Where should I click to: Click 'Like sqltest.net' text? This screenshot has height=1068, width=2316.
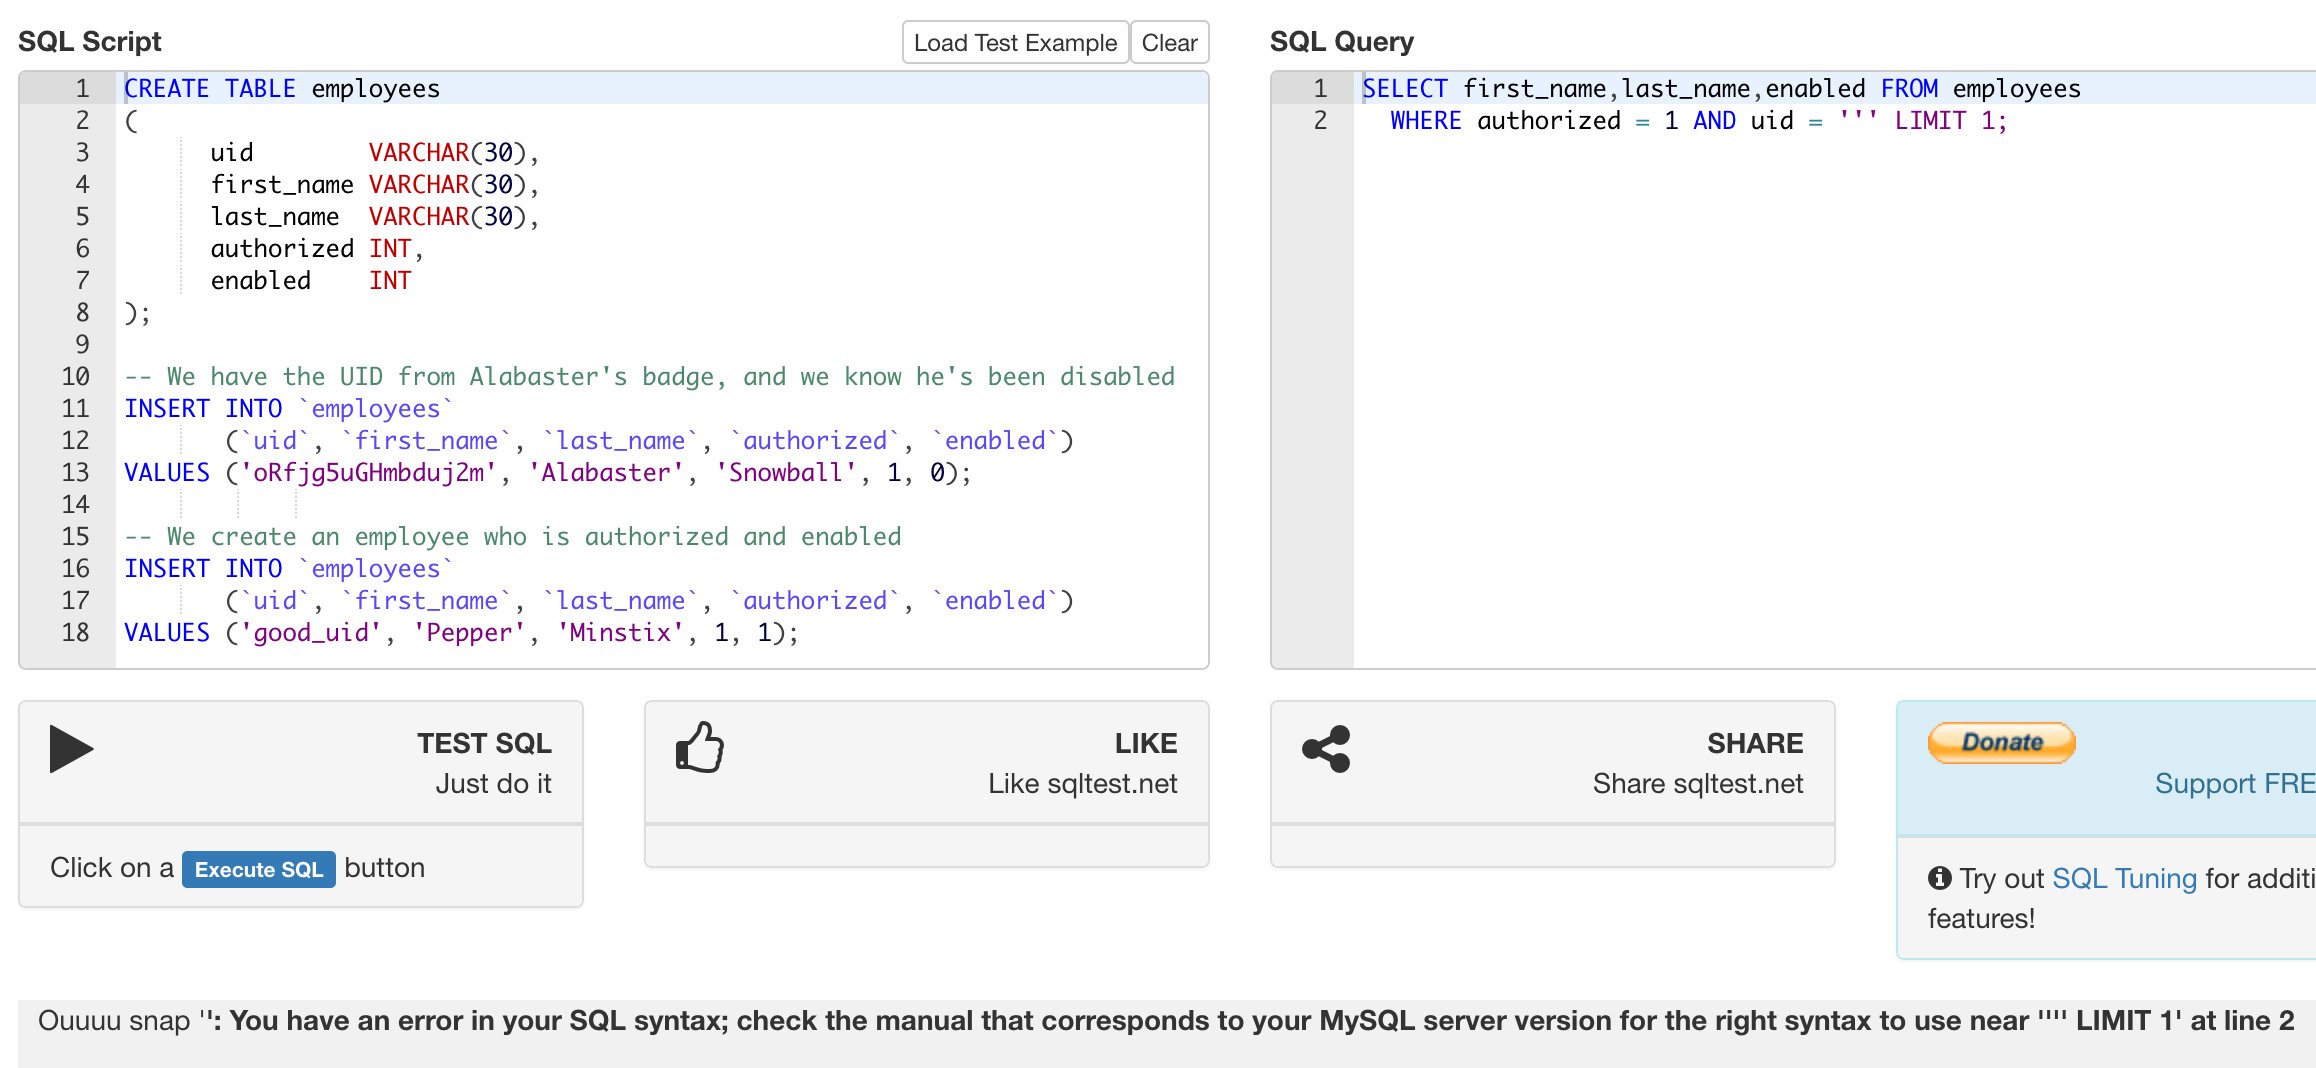tap(1083, 783)
